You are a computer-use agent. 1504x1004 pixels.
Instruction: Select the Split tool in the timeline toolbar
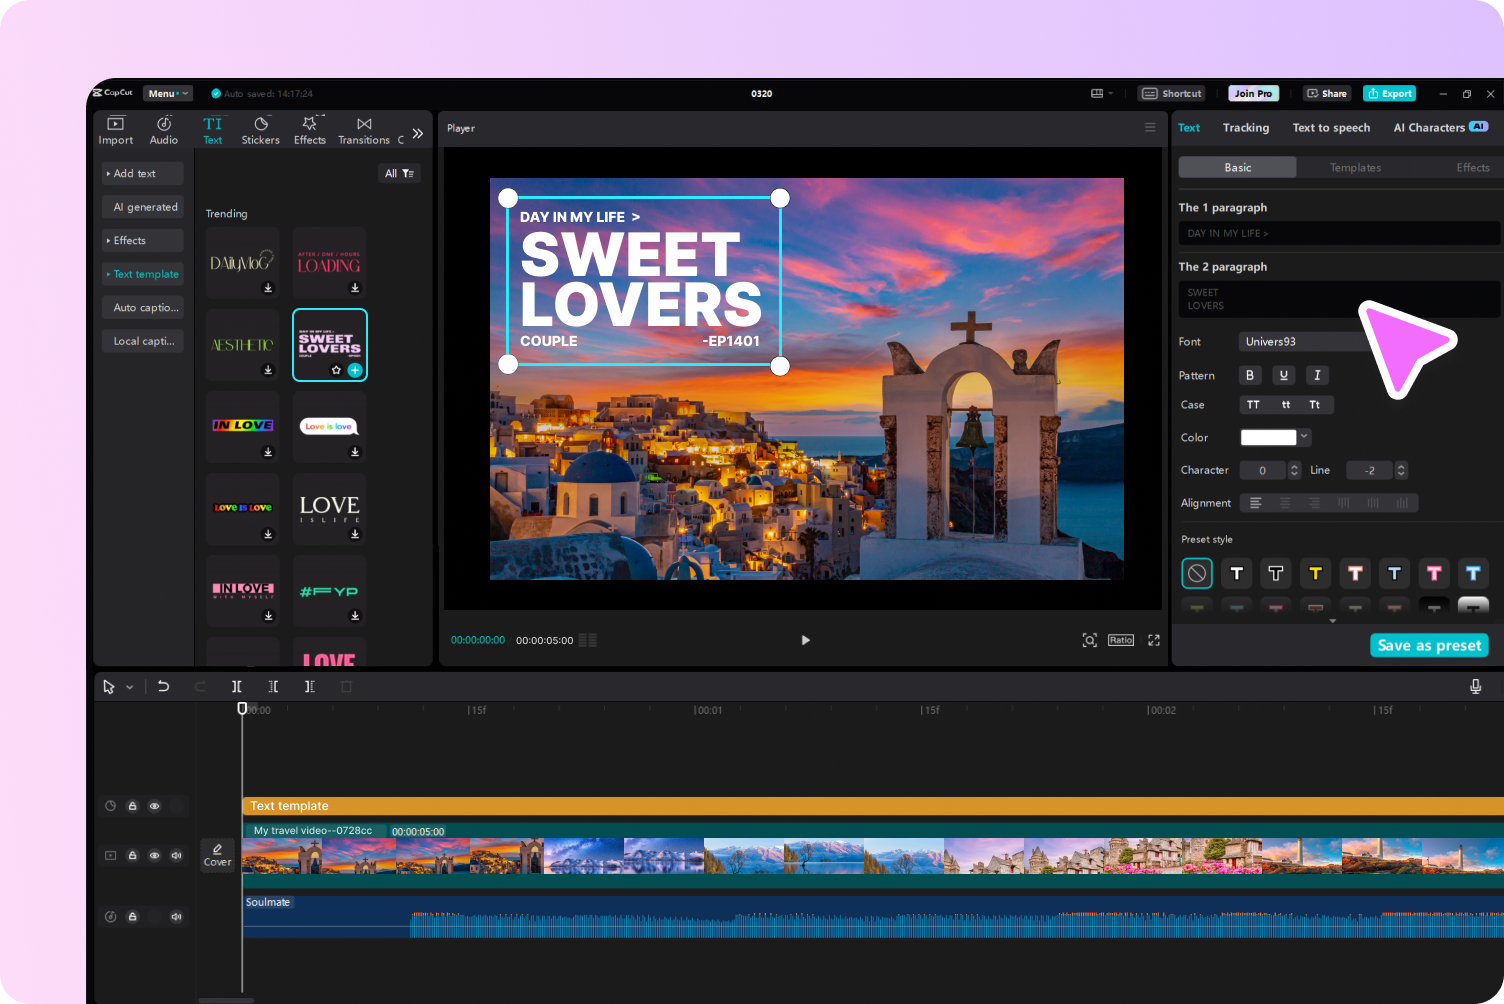237,687
